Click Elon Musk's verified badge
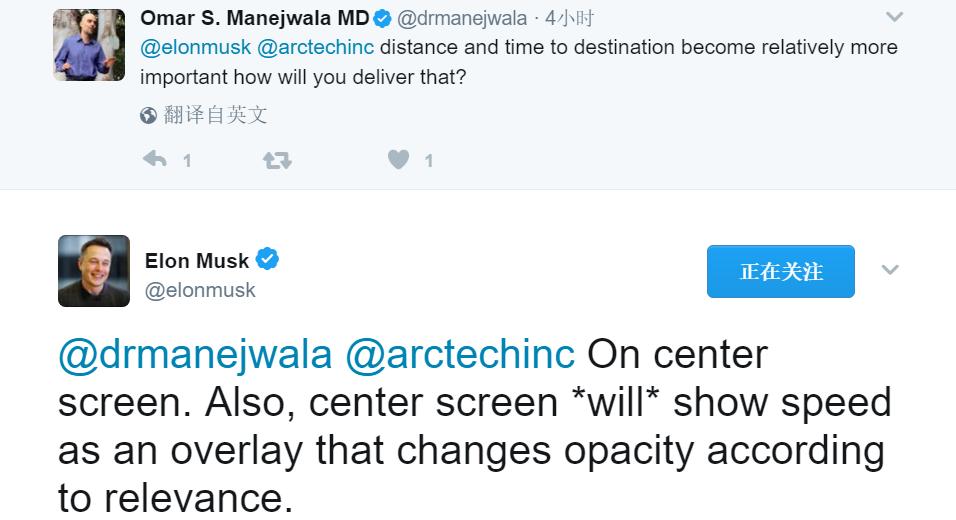The image size is (956, 520). [267, 260]
